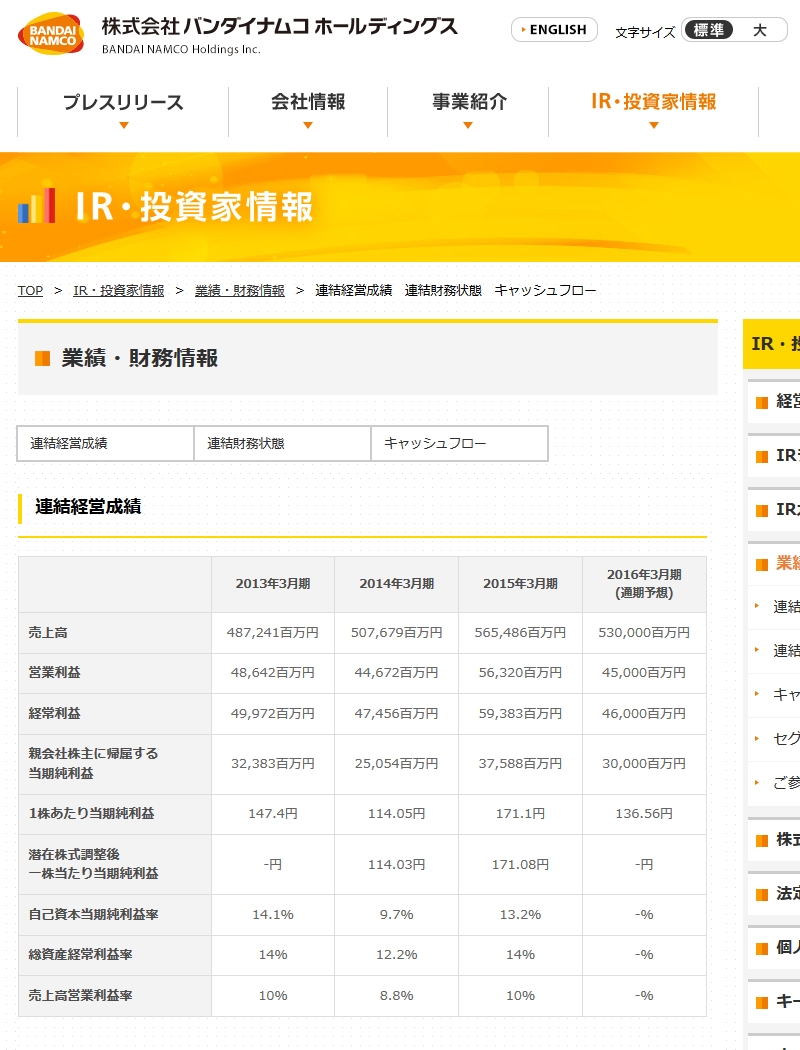Click the 114.03円 diluted EPS value
This screenshot has height=1050, width=800.
pyautogui.click(x=397, y=865)
